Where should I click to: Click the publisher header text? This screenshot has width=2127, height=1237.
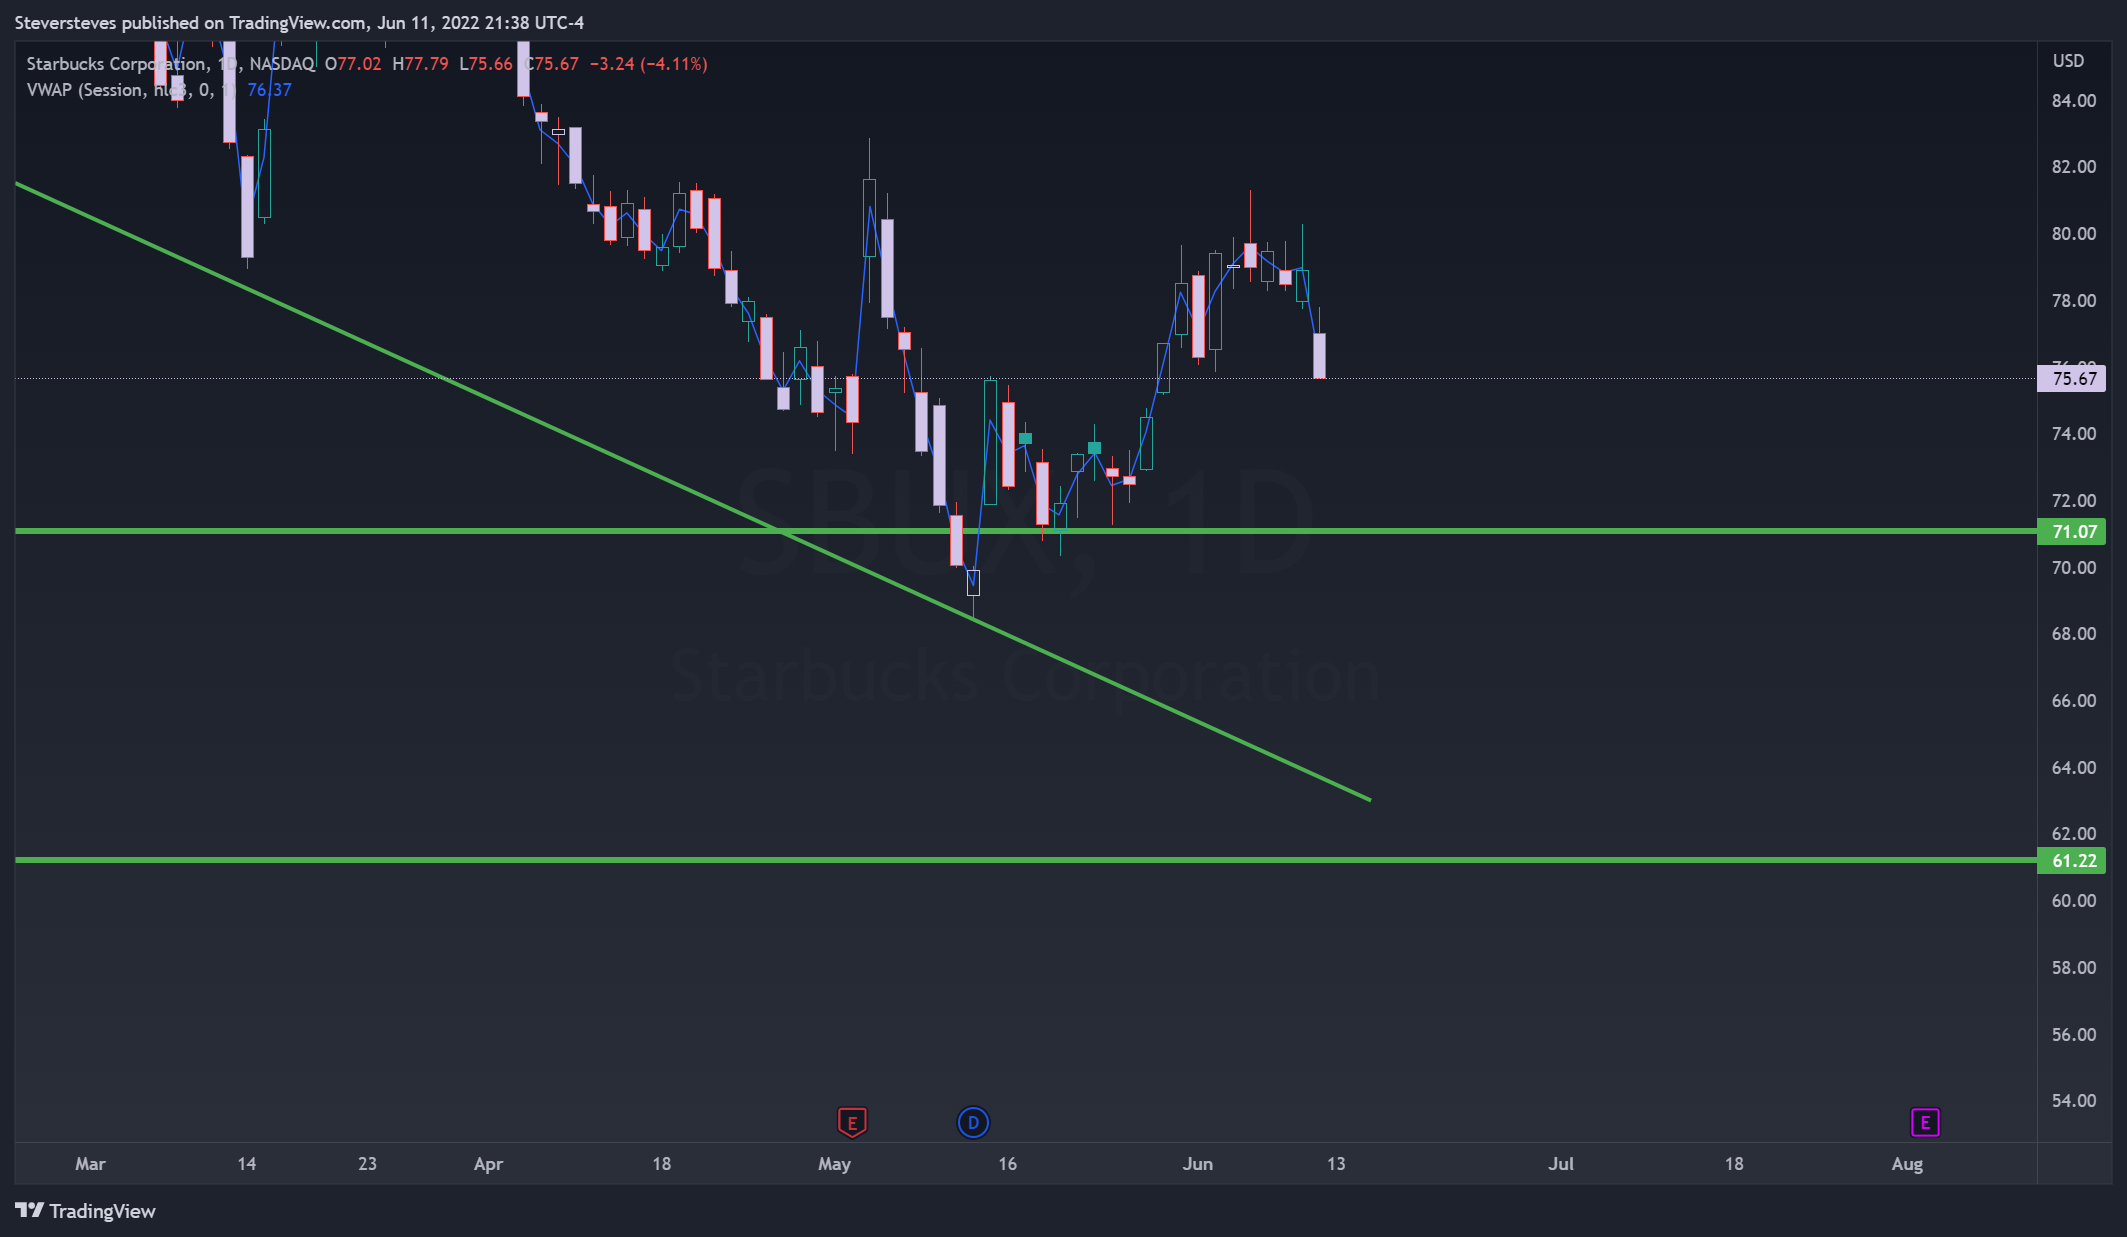299,22
